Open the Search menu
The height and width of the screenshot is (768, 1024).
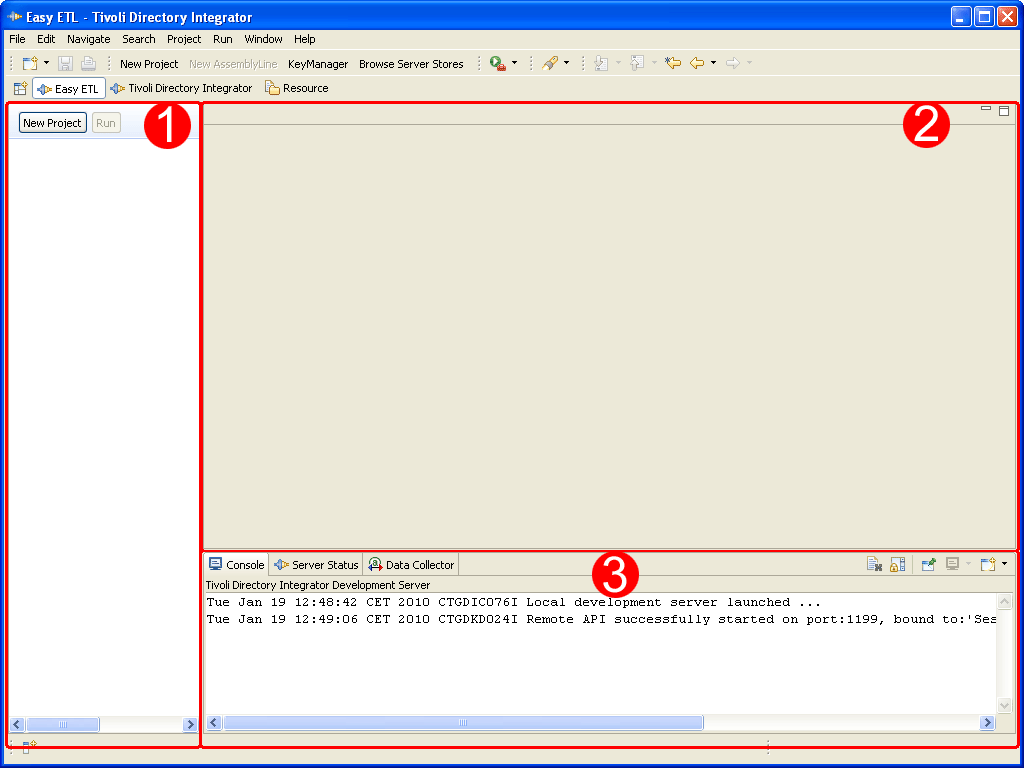(x=139, y=39)
